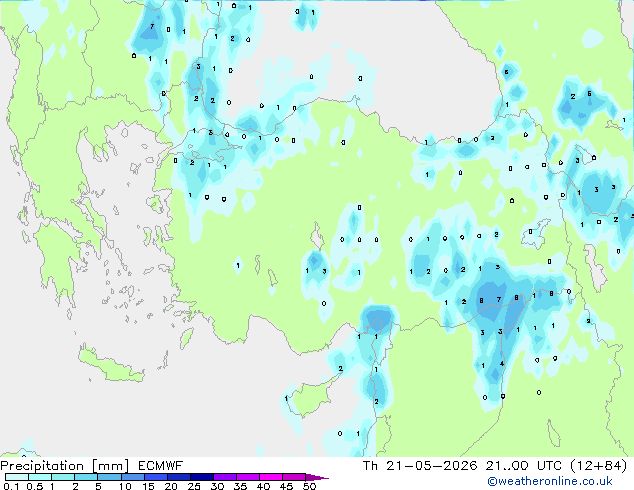
Task: Click the purple 30–35 mm legend swatch
Action: (x=224, y=477)
